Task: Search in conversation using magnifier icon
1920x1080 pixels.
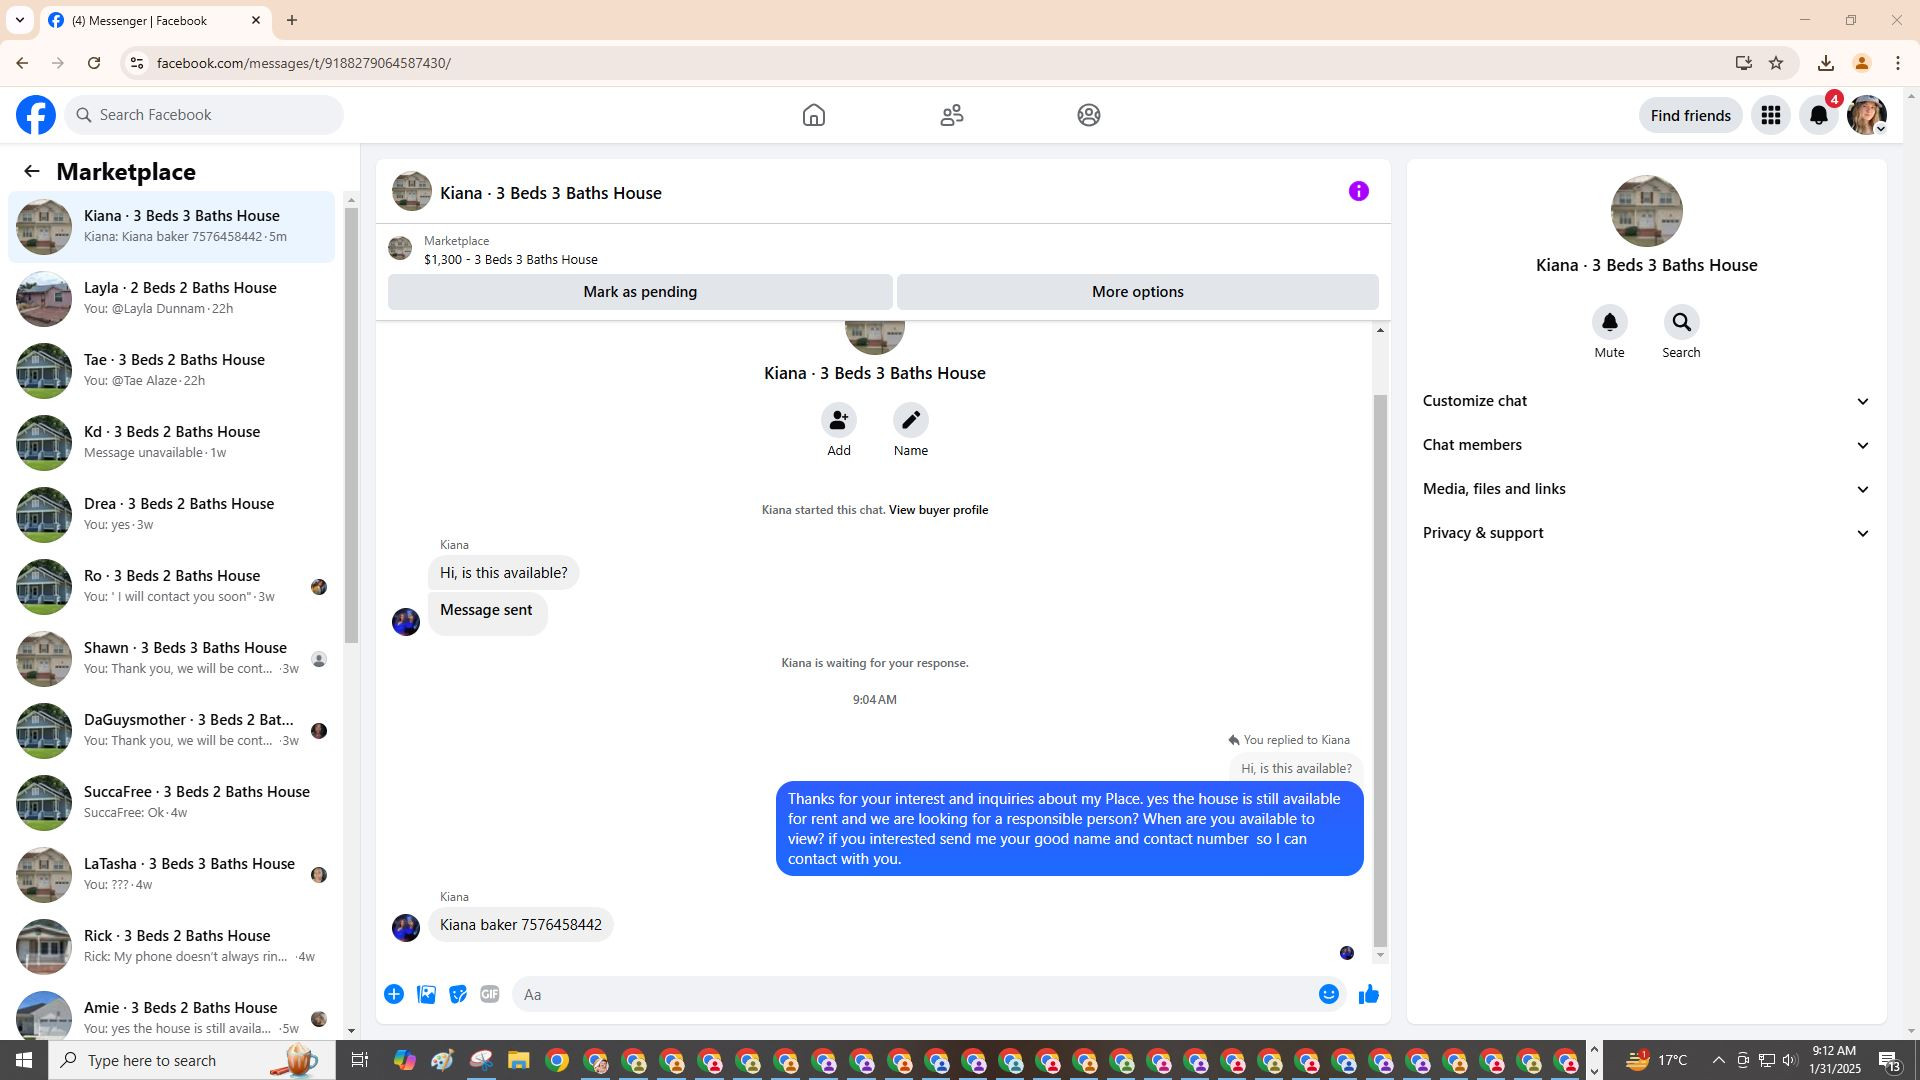Action: (1681, 322)
